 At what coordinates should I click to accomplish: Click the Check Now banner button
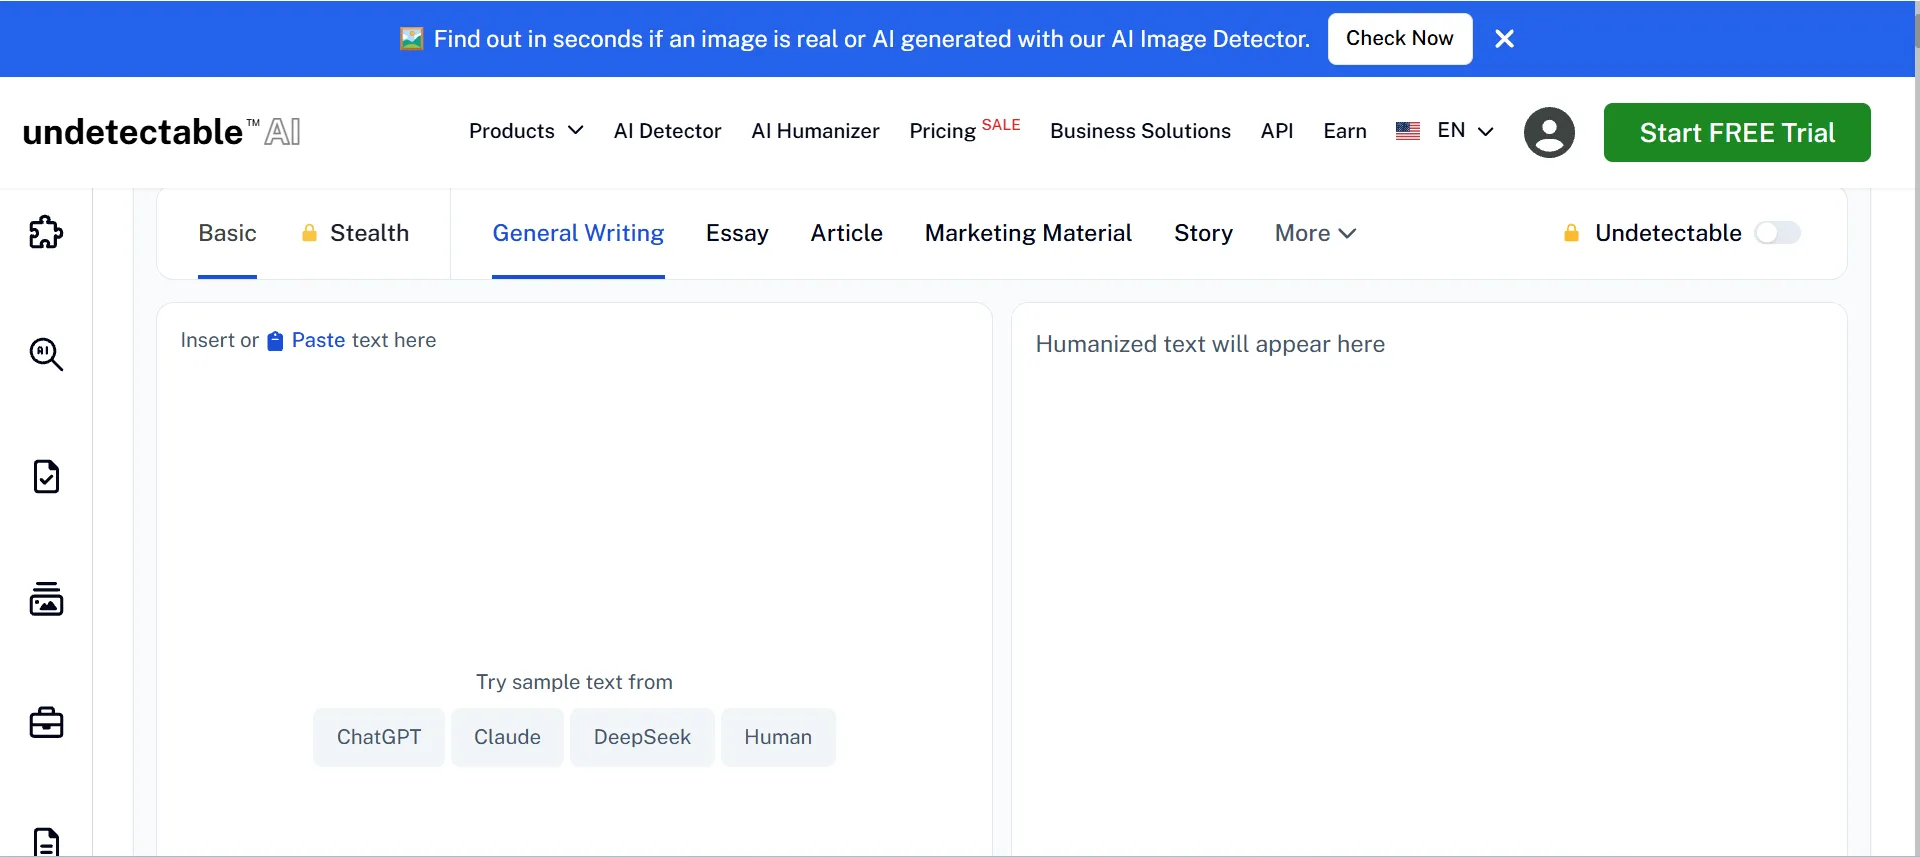tap(1400, 39)
